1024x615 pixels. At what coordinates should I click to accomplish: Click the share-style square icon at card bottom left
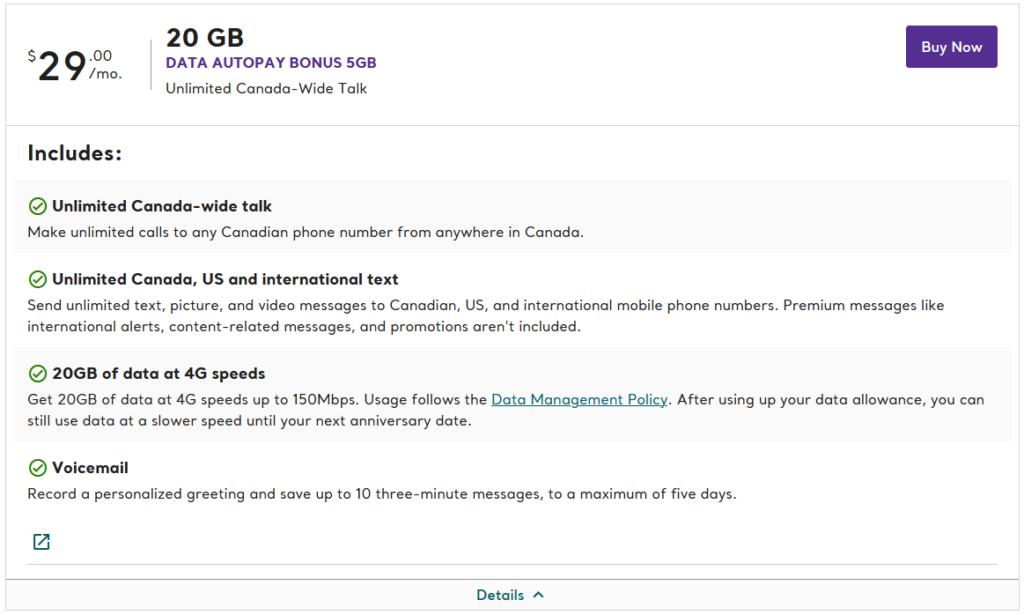pos(41,541)
